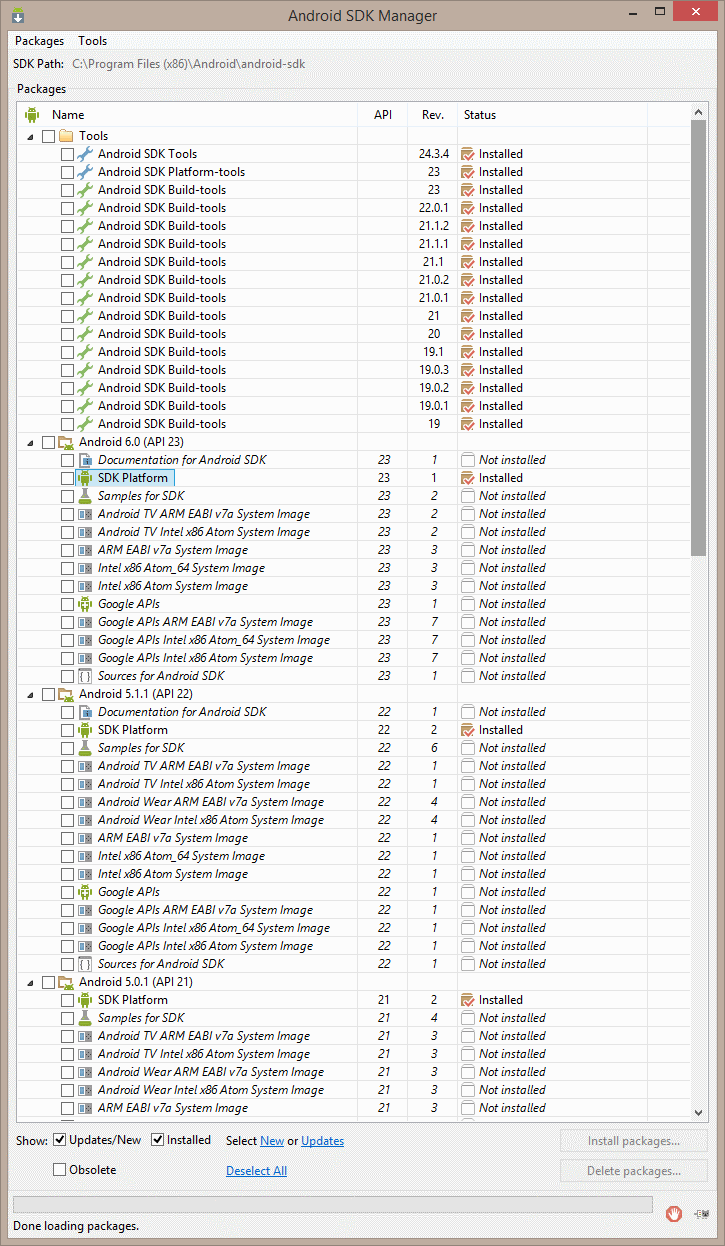Viewport: 725px width, 1246px height.
Task: Collapse the Android 6.0 (API 23) group
Action: pos(30,442)
